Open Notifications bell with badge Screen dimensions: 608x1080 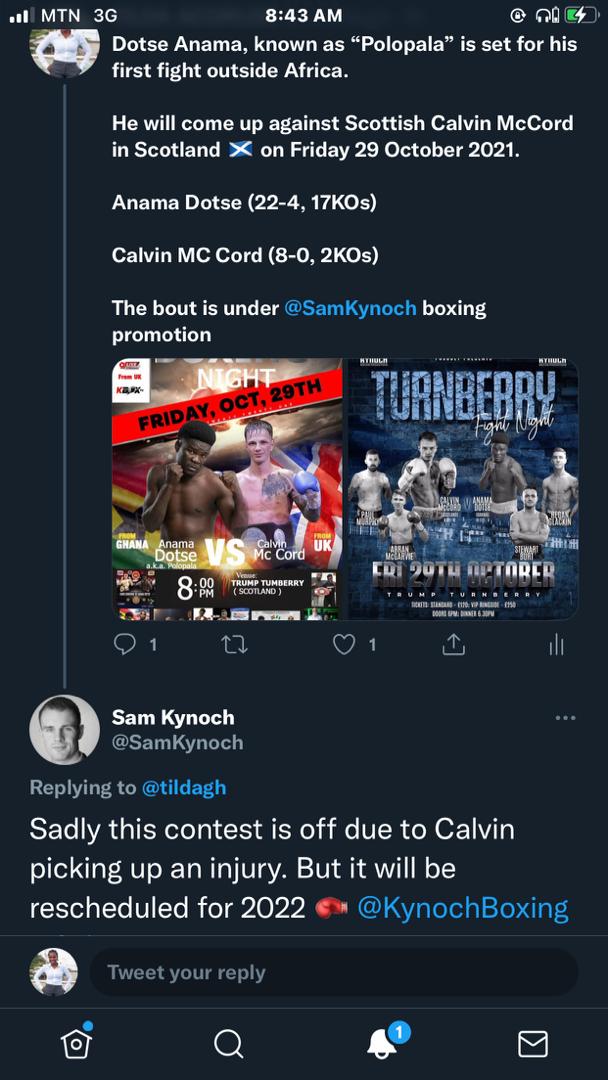pos(381,1042)
